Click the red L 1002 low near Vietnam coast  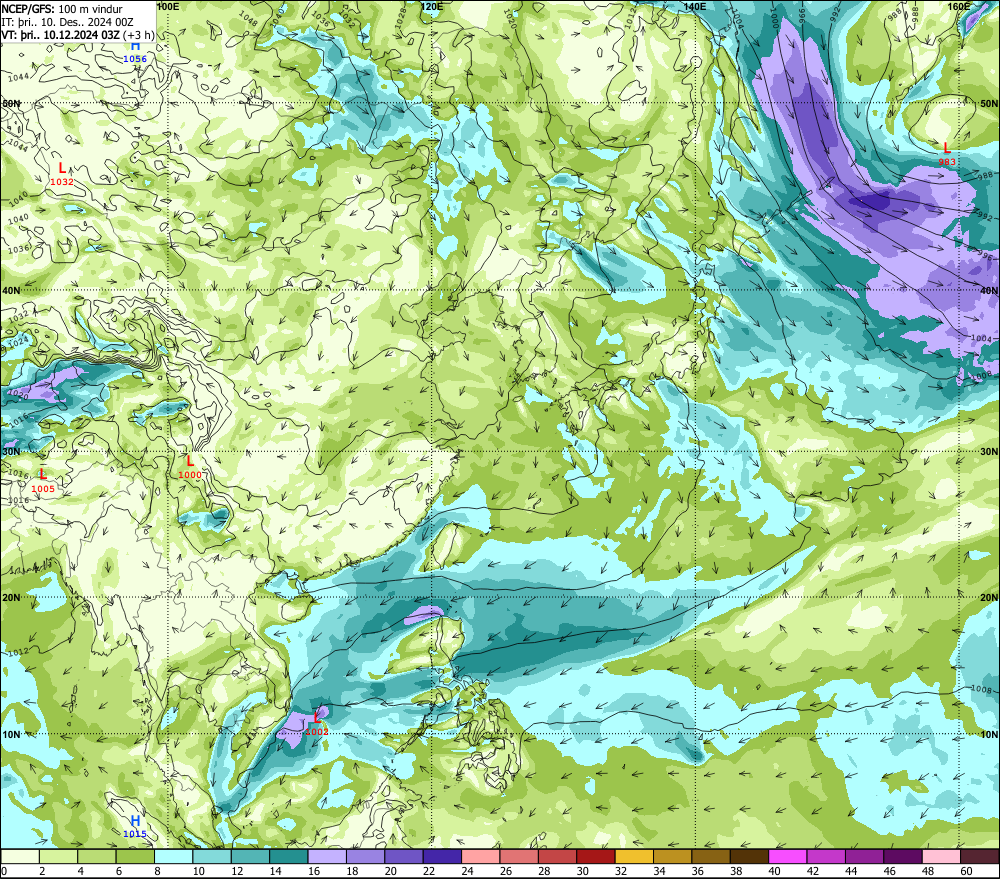tap(317, 724)
